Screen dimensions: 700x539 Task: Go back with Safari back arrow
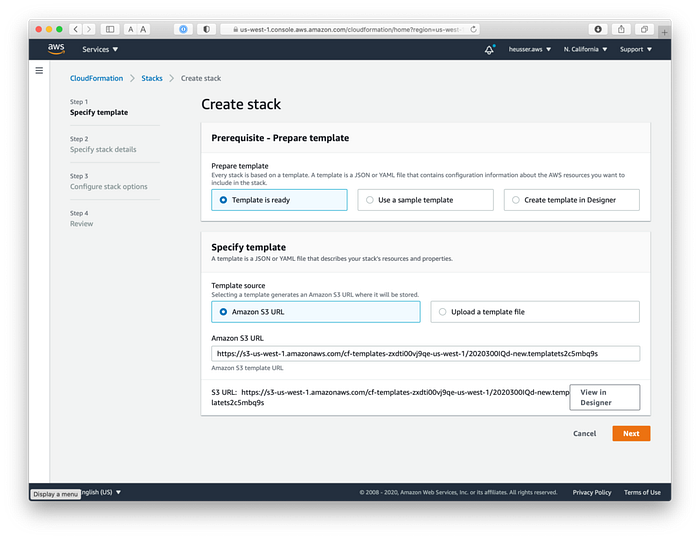click(x=76, y=29)
